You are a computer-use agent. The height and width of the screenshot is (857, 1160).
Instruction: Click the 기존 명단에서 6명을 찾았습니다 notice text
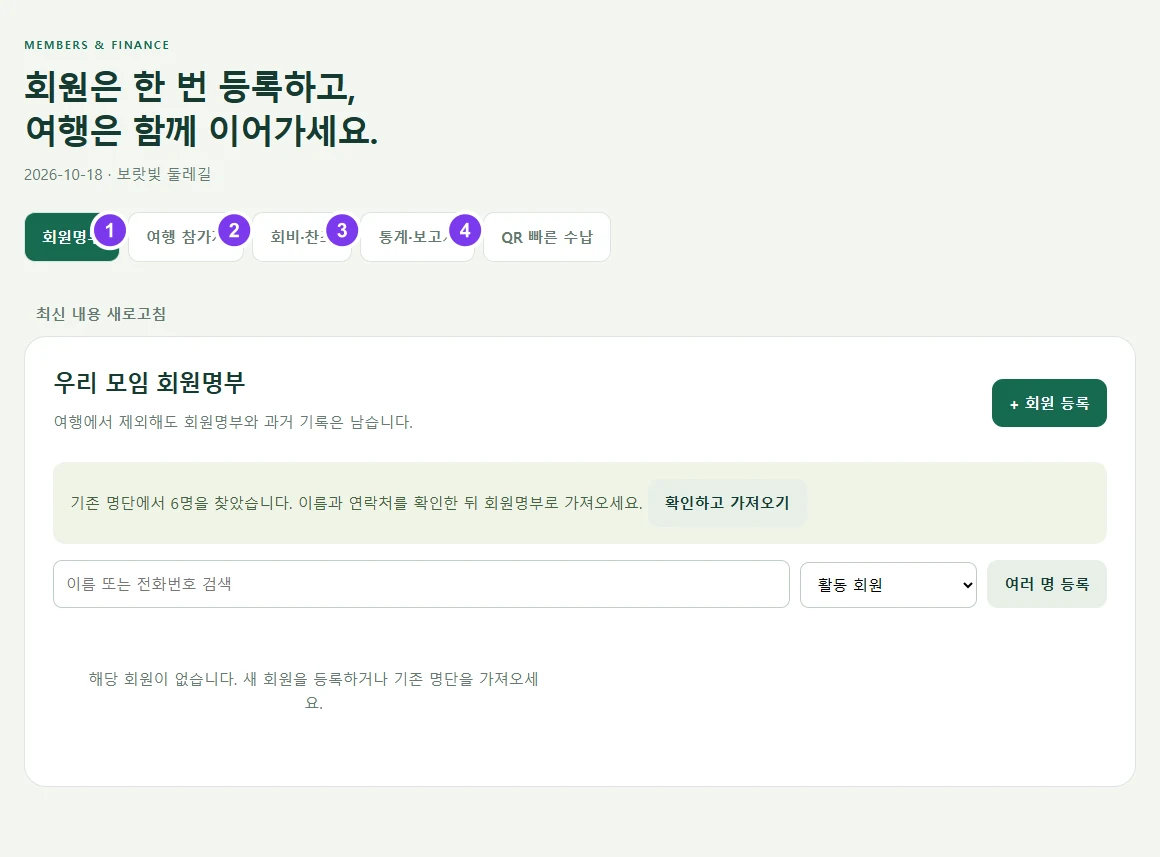[357, 503]
